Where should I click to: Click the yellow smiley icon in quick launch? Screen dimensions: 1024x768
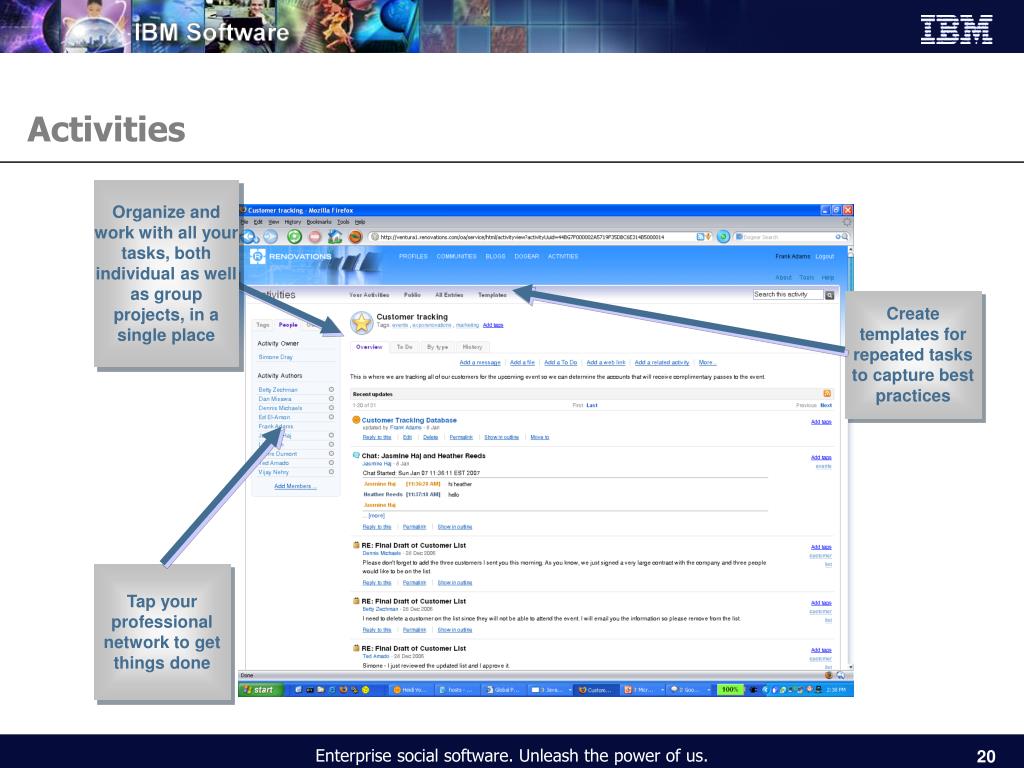pyautogui.click(x=366, y=690)
